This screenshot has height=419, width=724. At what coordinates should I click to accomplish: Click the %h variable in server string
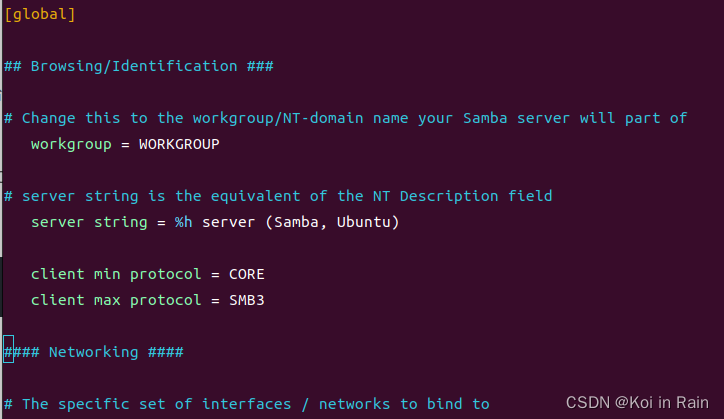(x=183, y=222)
